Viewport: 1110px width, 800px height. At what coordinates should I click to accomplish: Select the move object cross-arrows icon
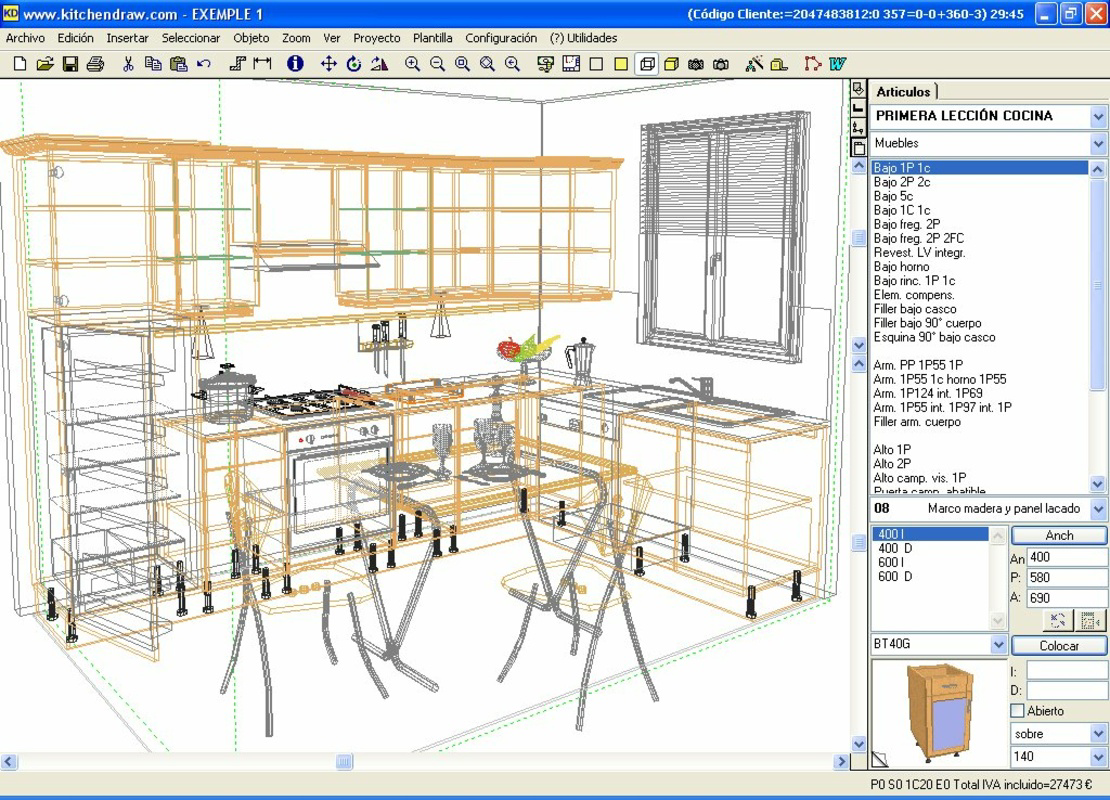point(328,63)
